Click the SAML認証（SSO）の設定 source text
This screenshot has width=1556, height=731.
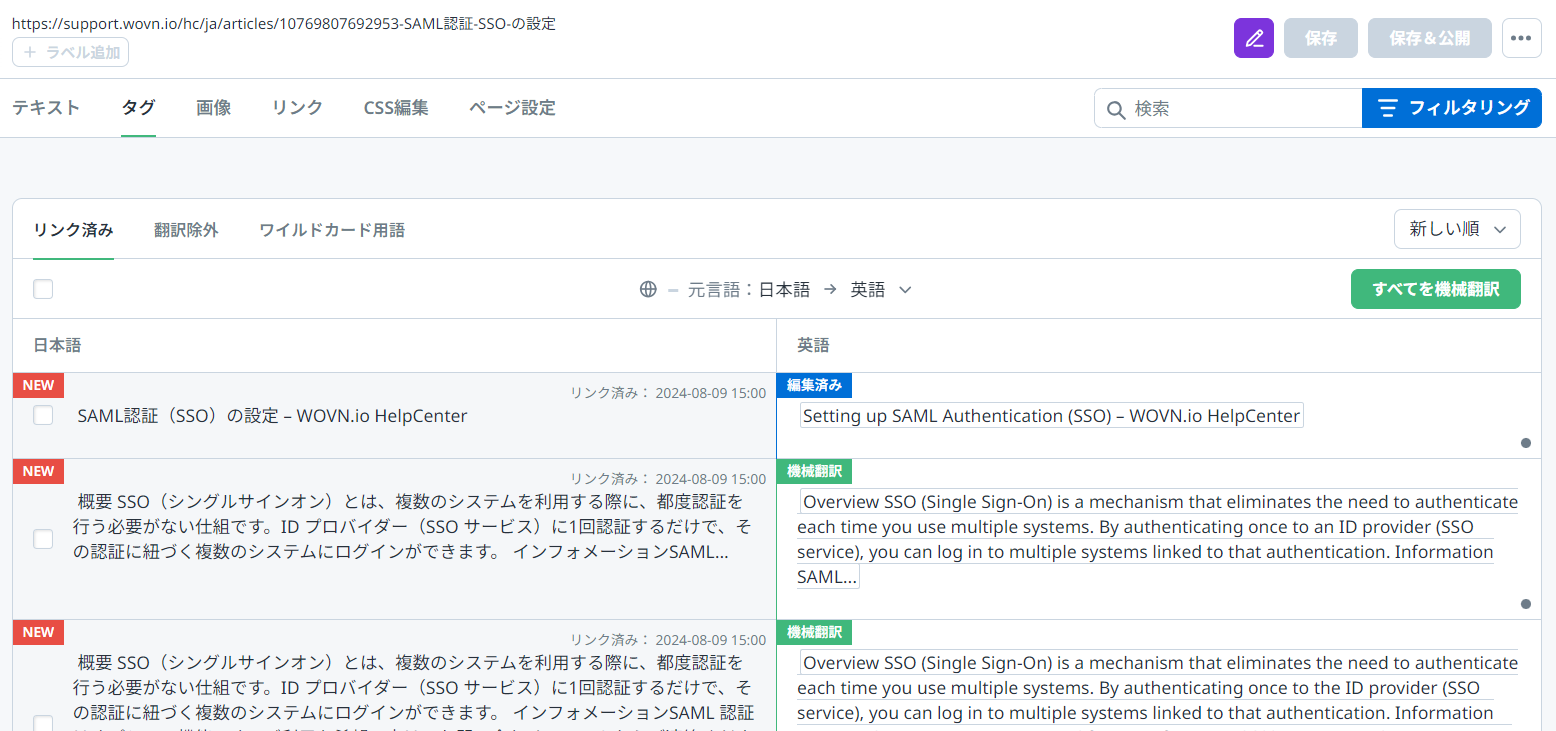click(272, 416)
